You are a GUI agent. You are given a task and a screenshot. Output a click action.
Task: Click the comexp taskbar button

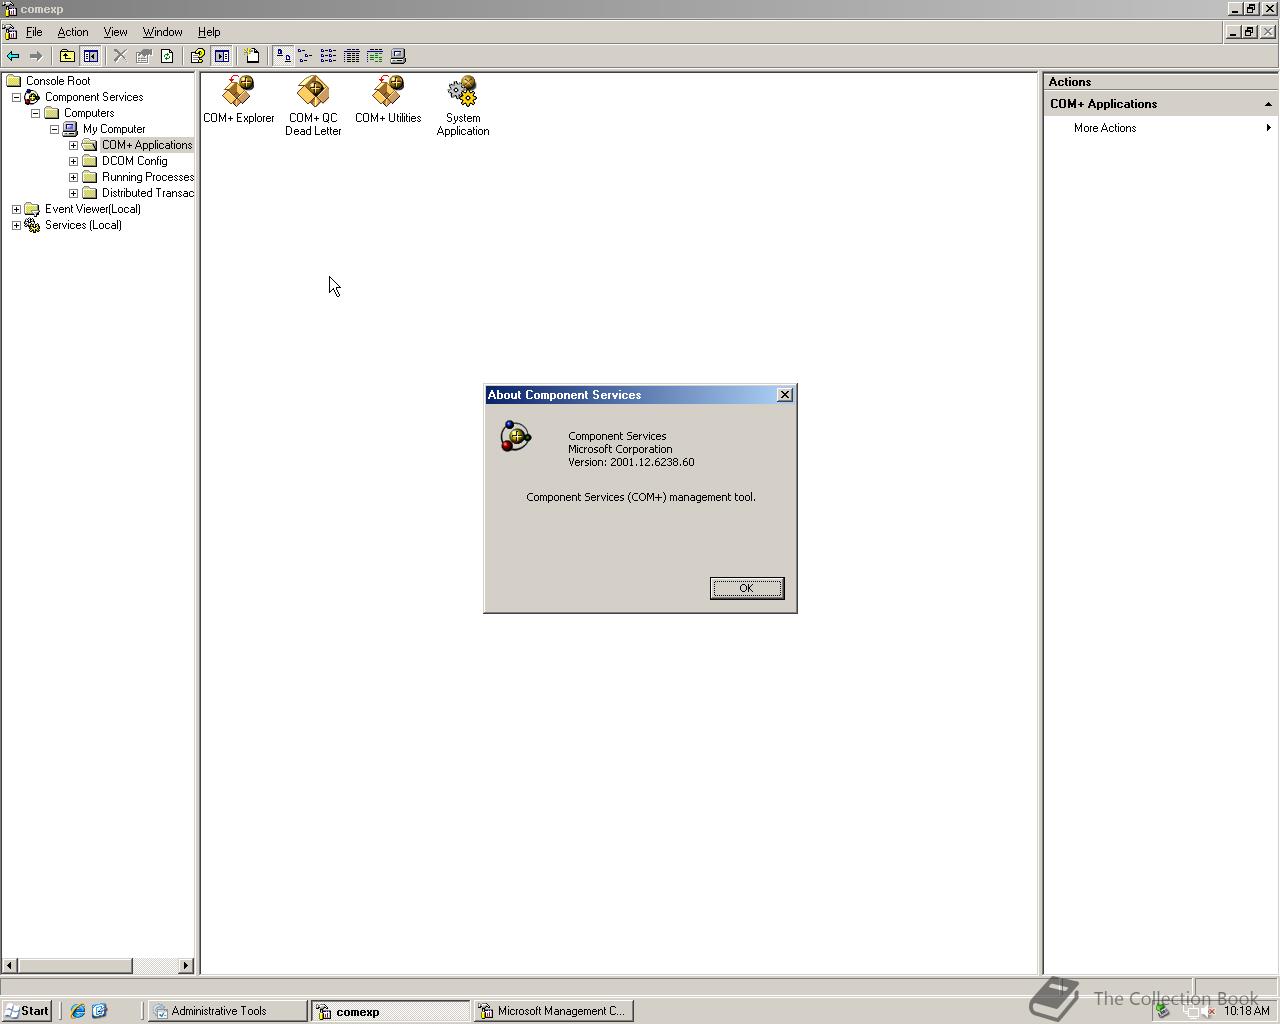point(390,1011)
